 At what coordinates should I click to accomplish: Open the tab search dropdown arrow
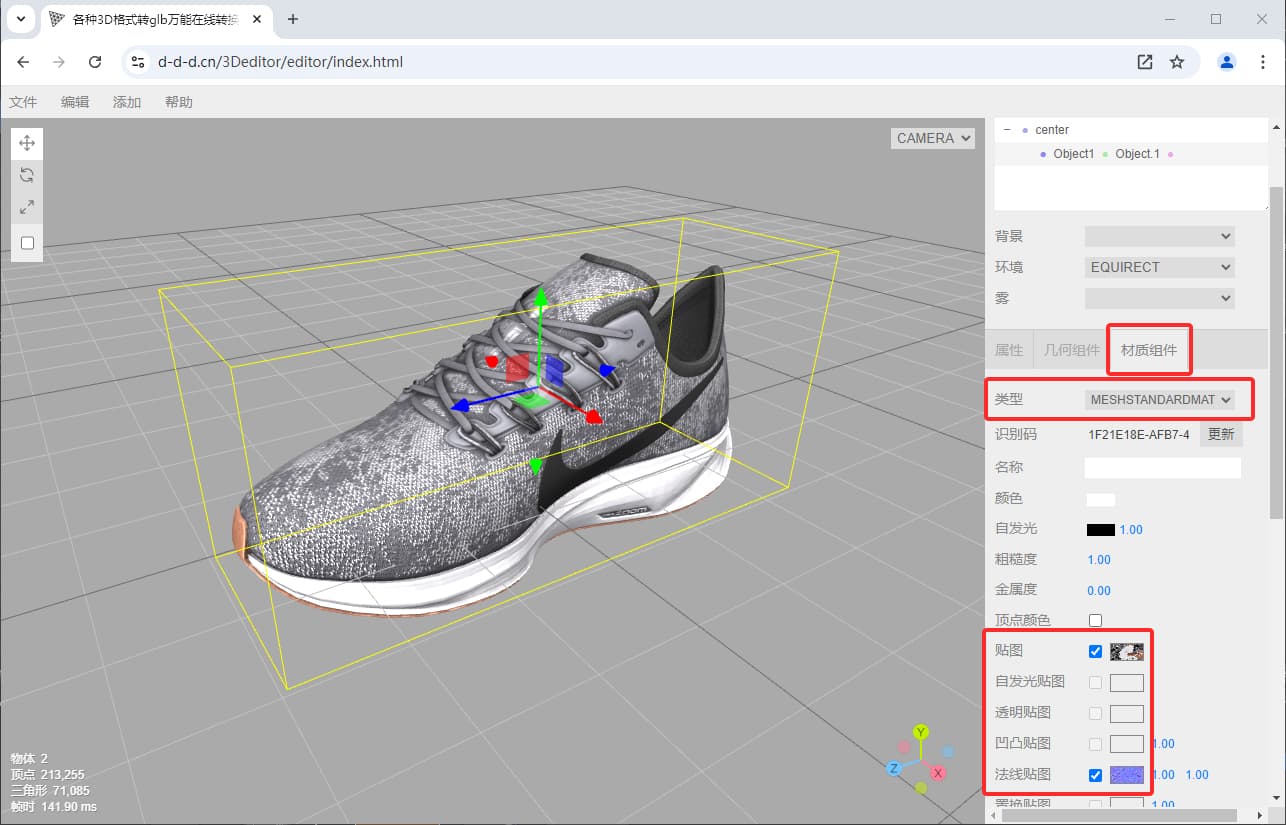[x=20, y=19]
